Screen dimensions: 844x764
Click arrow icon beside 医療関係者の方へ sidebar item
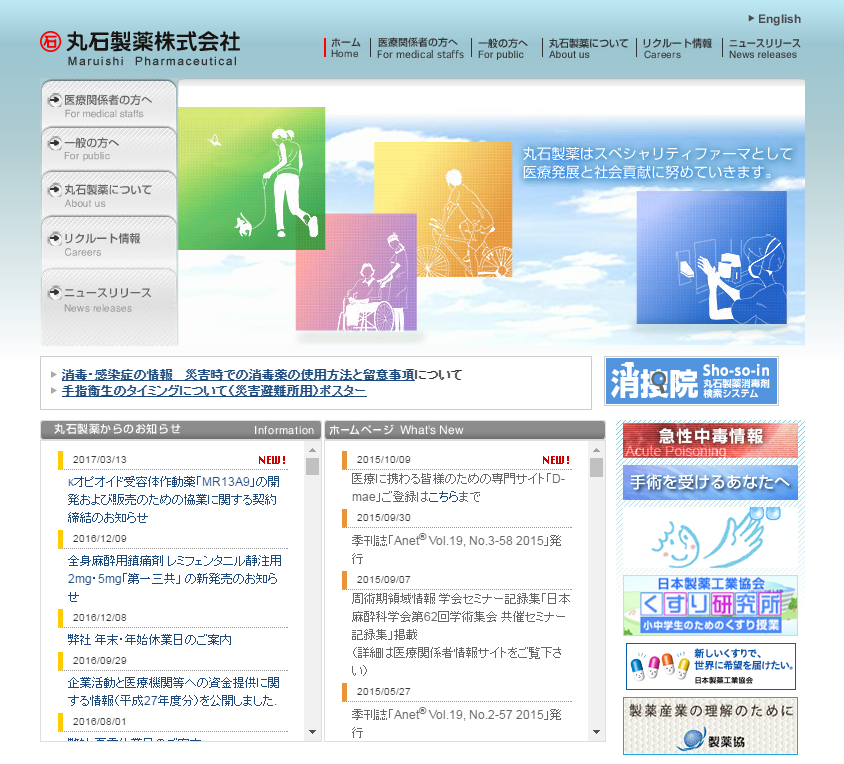pos(54,100)
